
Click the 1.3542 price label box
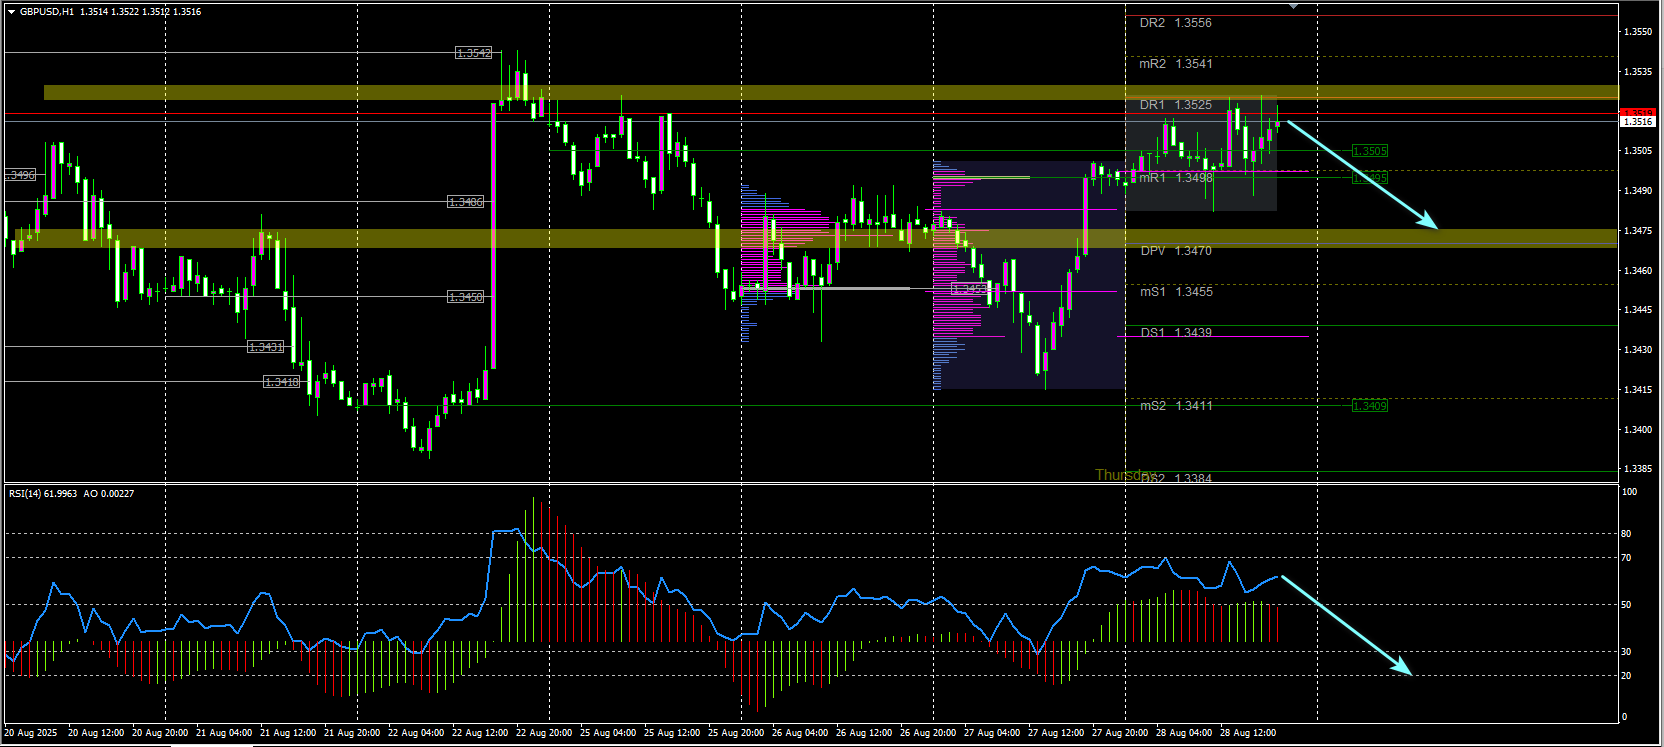[473, 53]
